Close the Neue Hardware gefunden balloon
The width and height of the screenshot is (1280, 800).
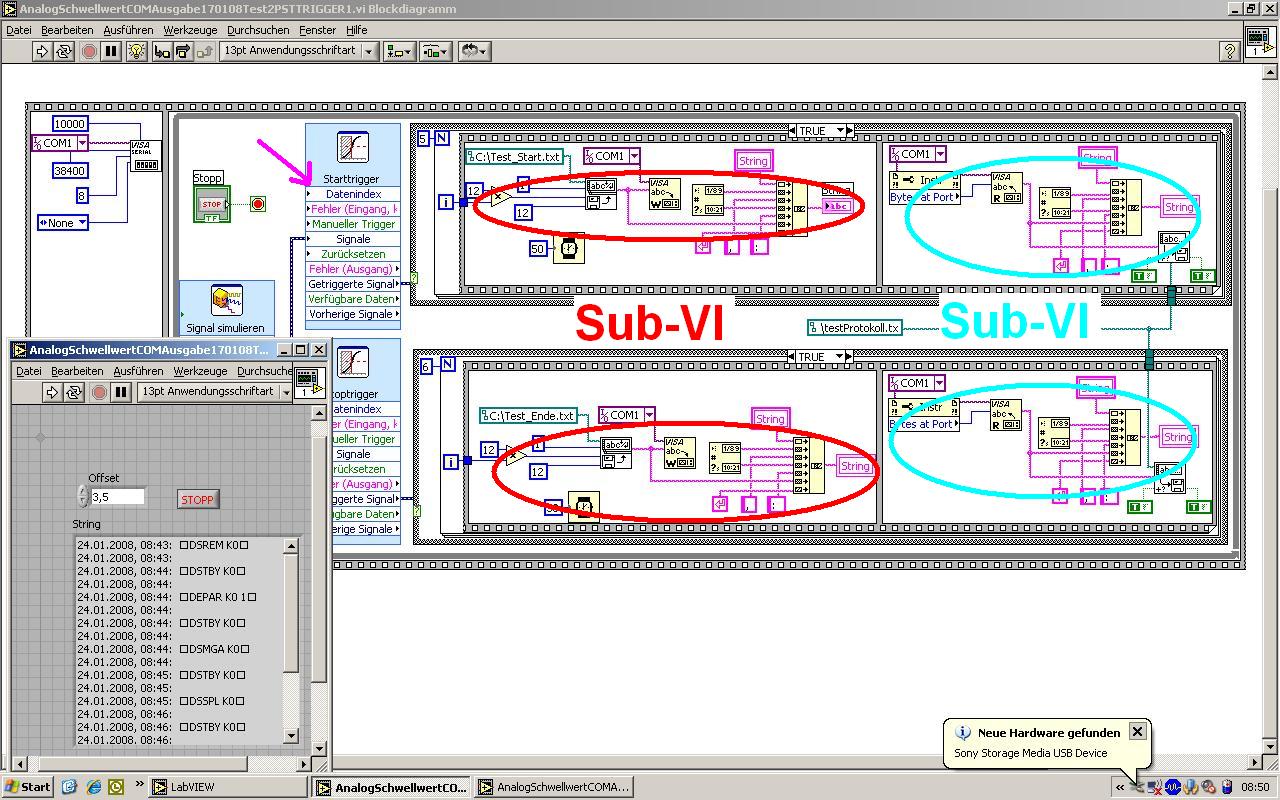[1137, 732]
